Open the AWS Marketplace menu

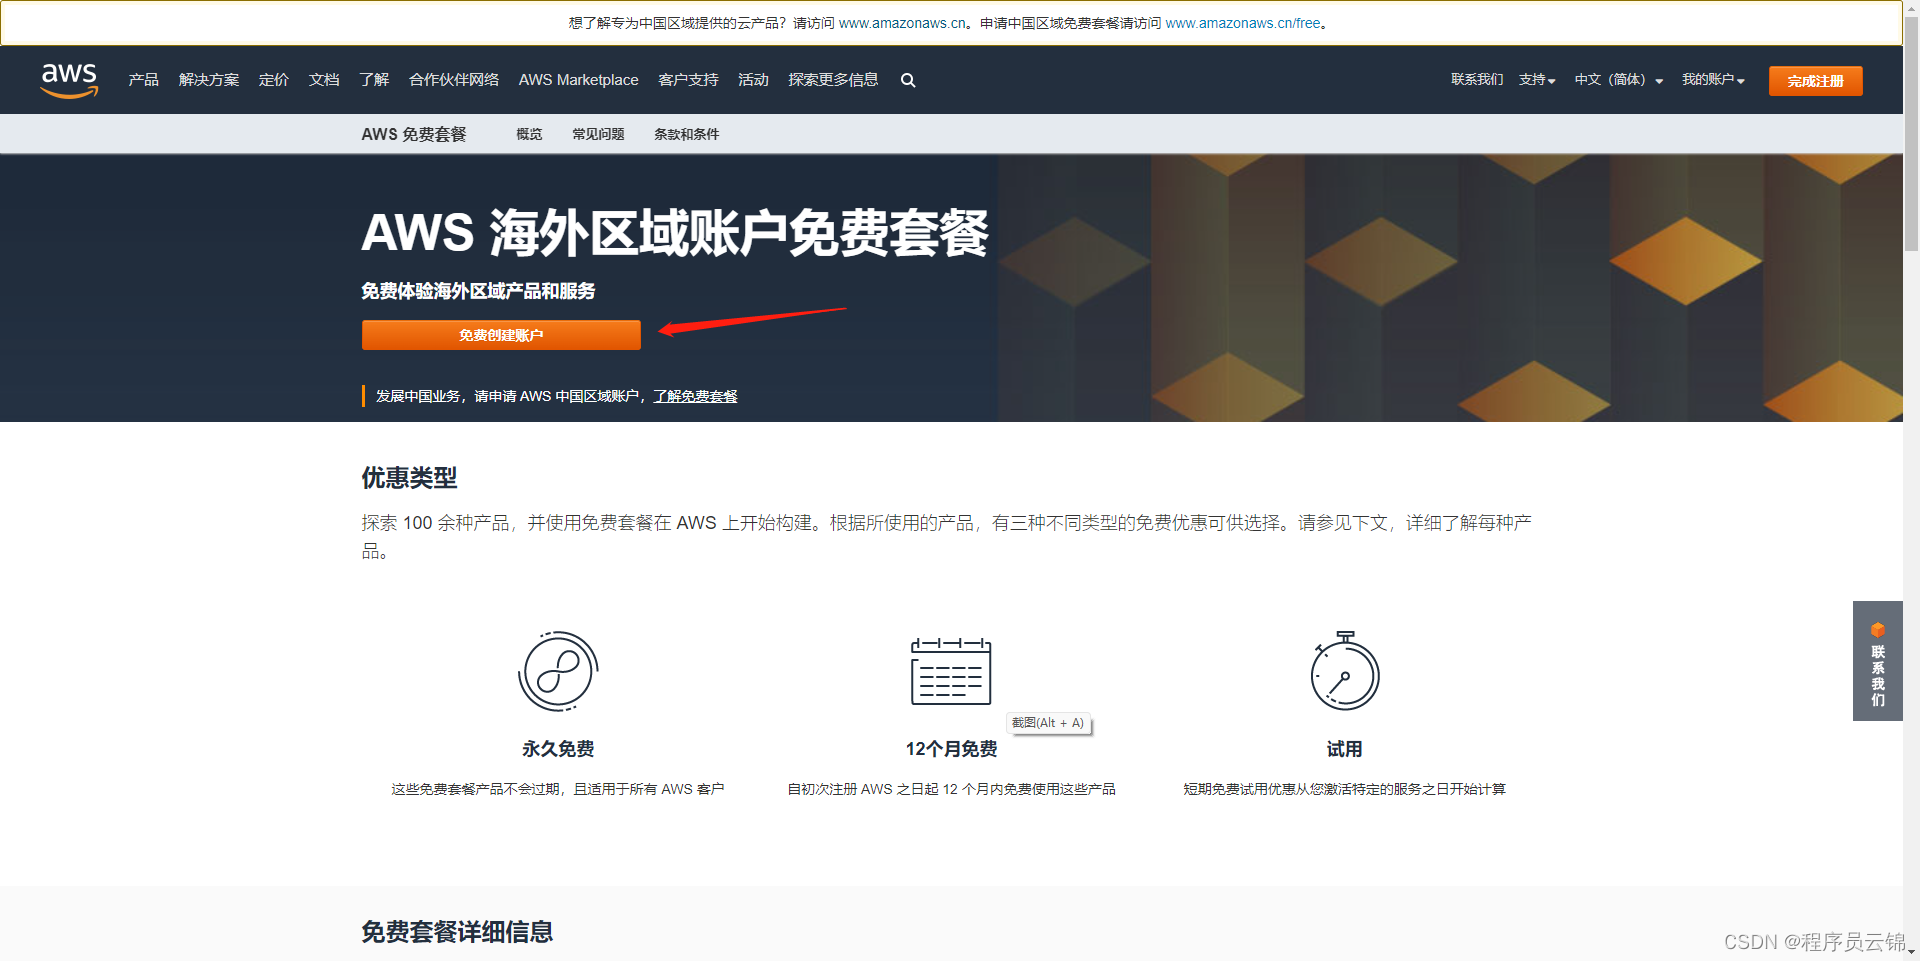578,80
